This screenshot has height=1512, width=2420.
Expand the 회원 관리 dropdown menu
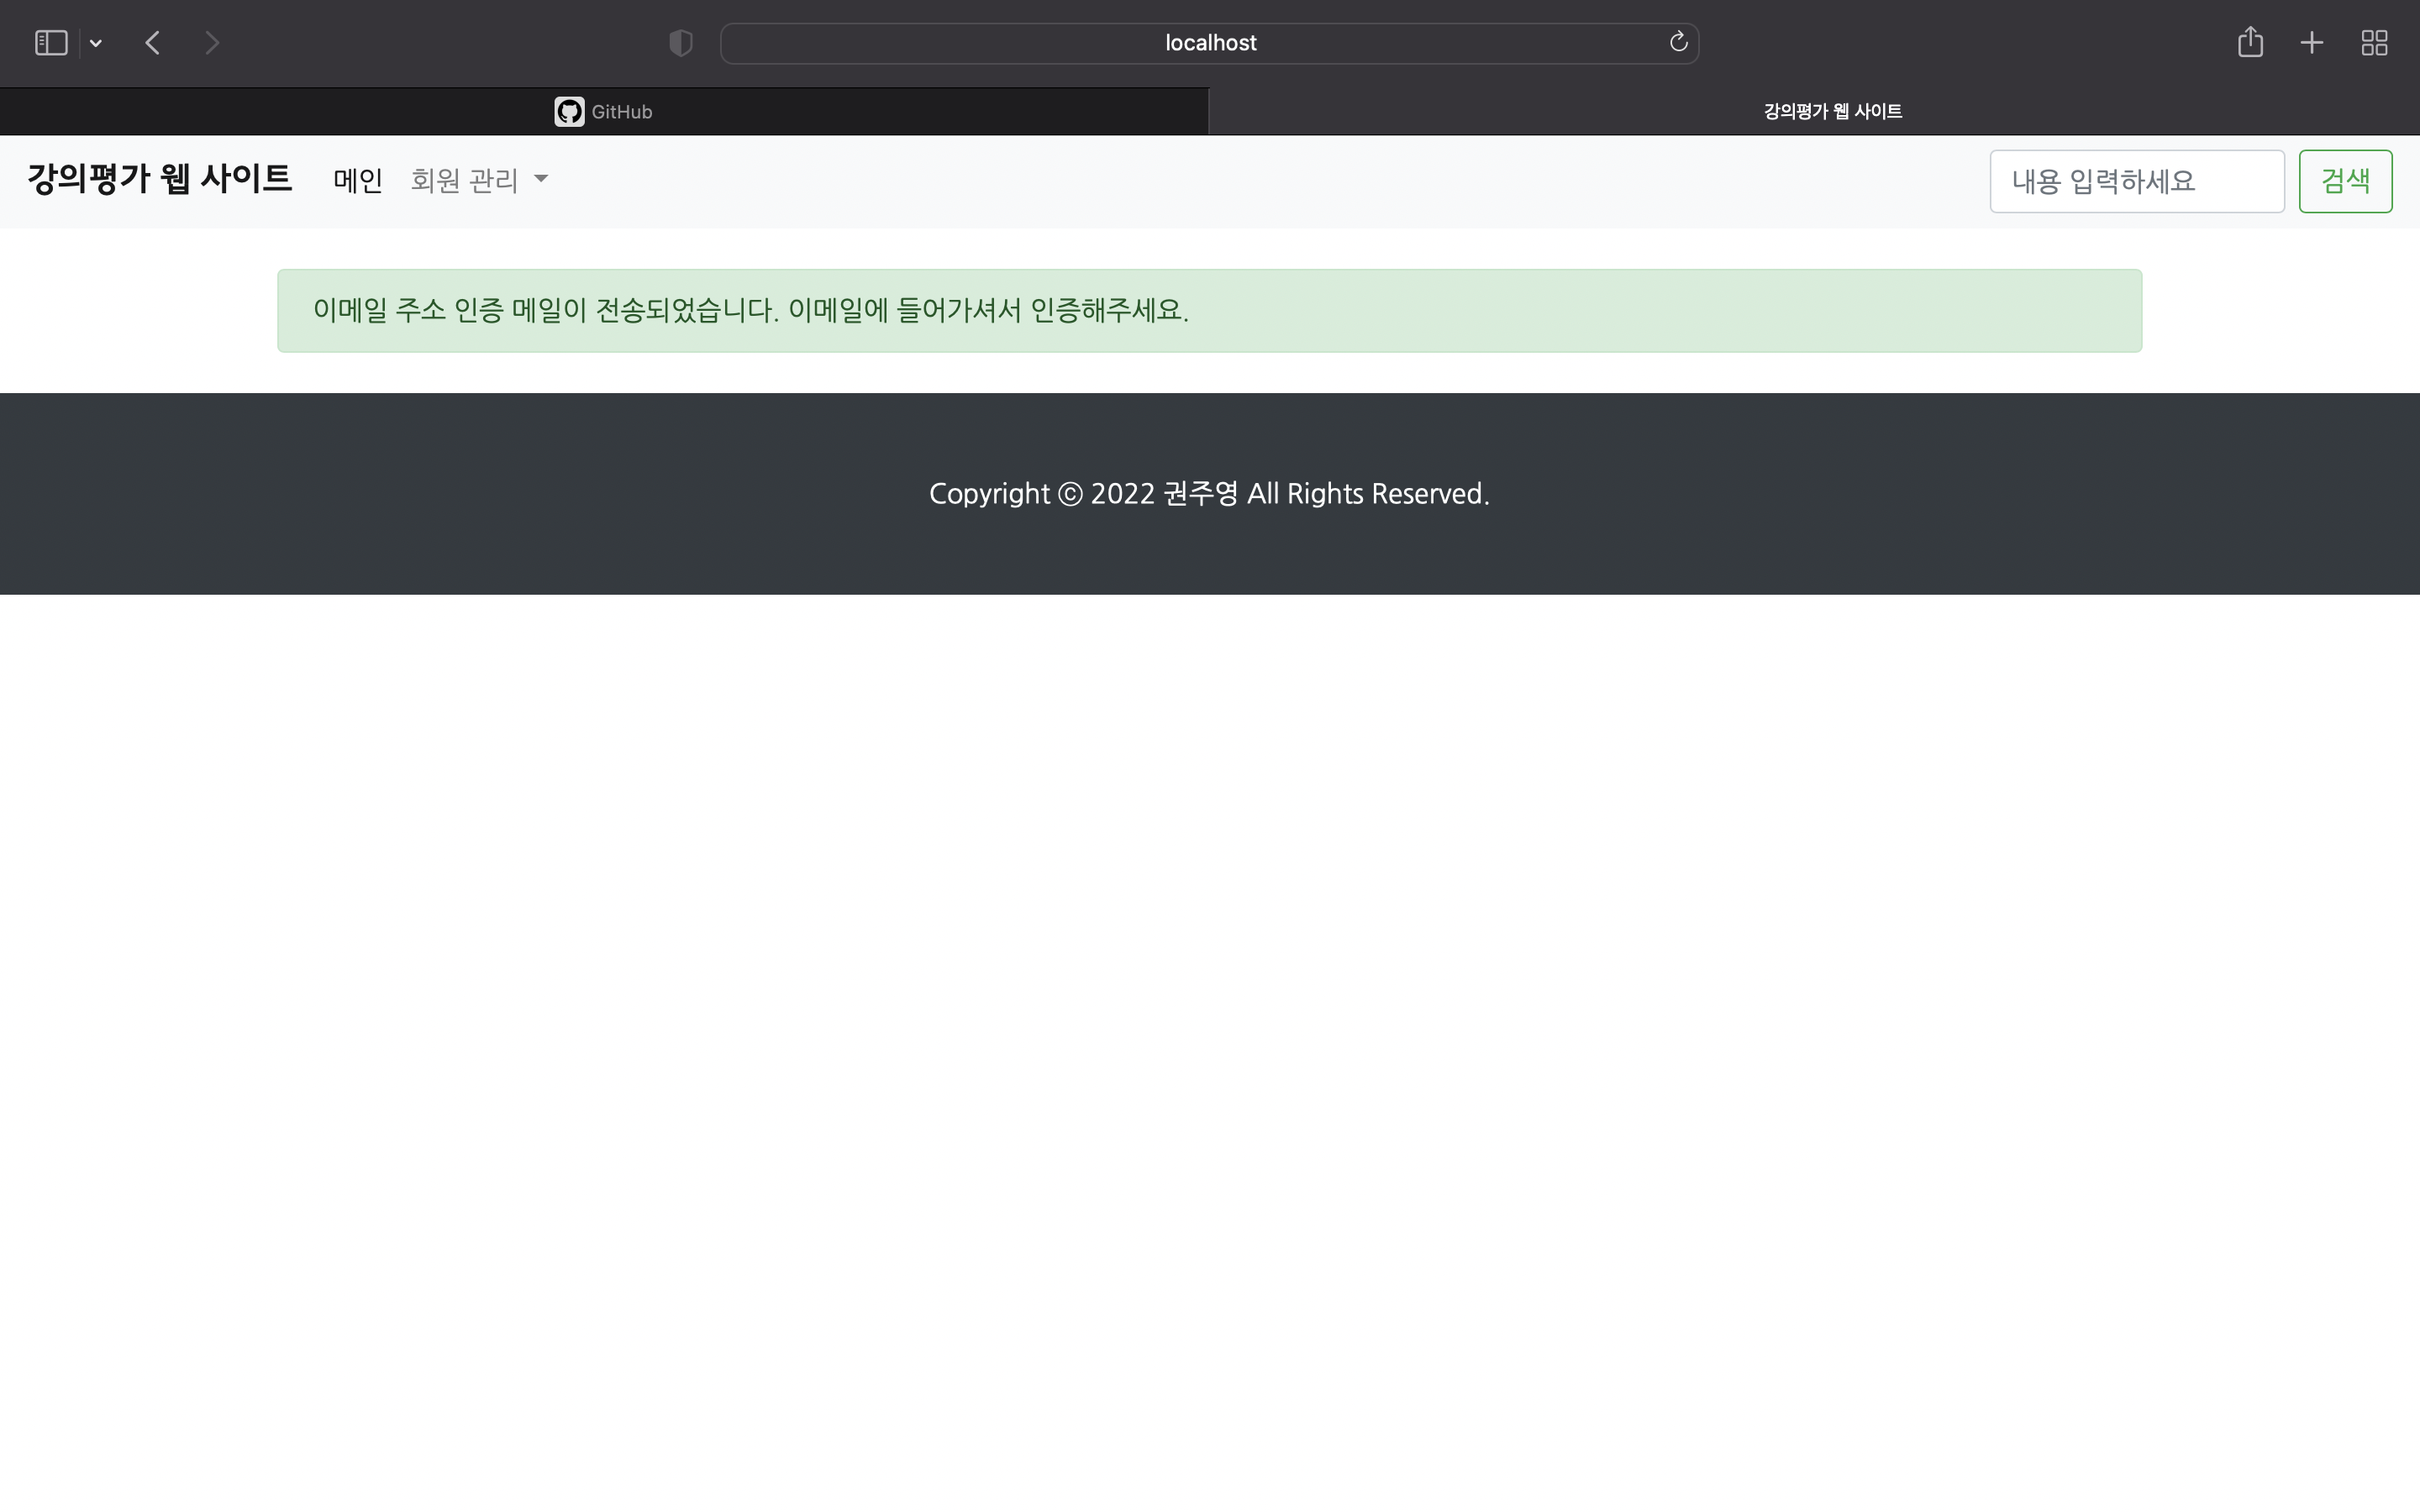click(479, 181)
